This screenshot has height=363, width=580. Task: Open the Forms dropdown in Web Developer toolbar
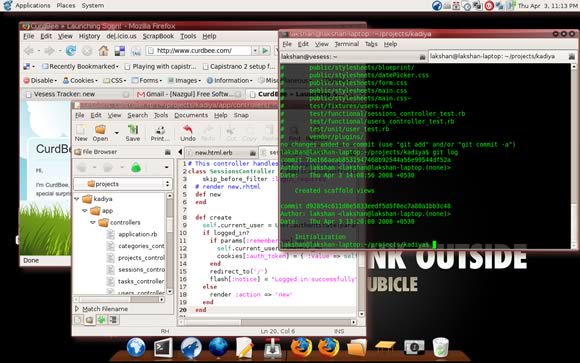coord(146,80)
